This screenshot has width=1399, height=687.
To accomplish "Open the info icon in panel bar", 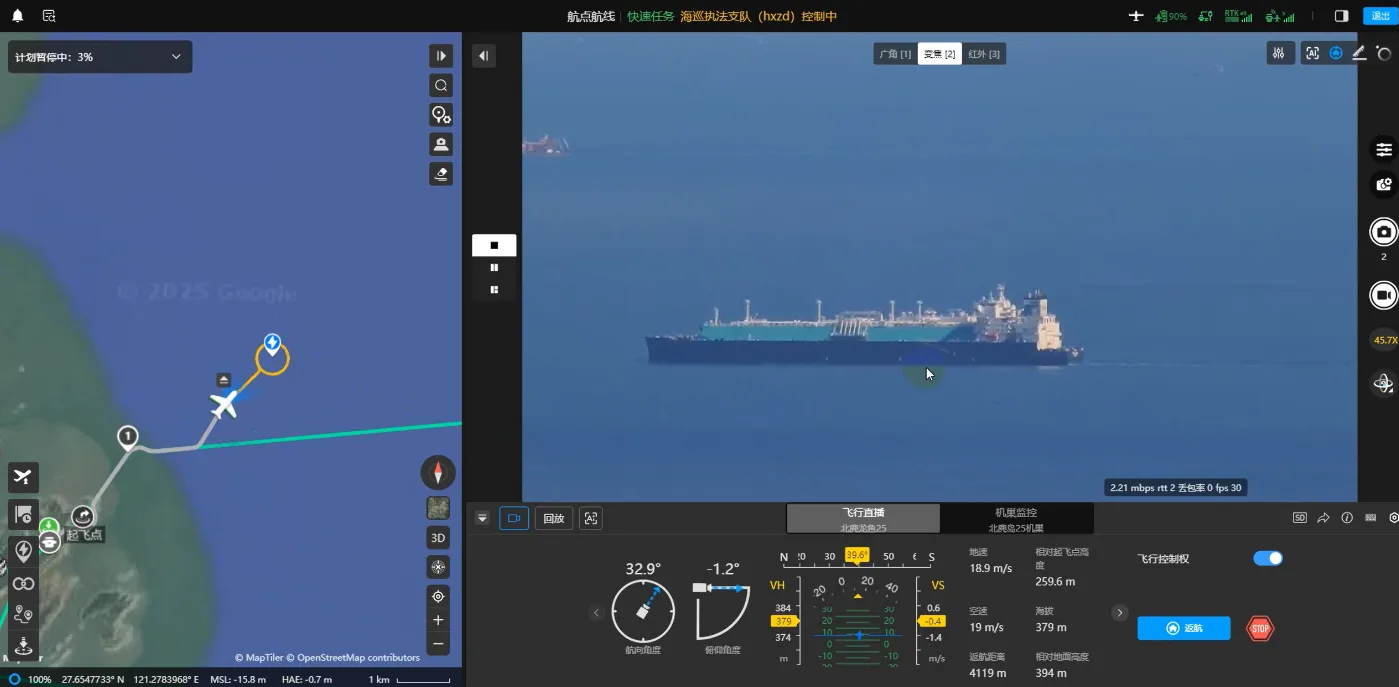I will click(1347, 518).
